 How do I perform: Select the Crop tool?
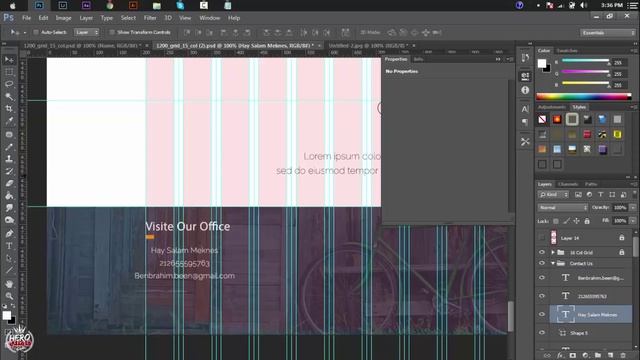9,109
